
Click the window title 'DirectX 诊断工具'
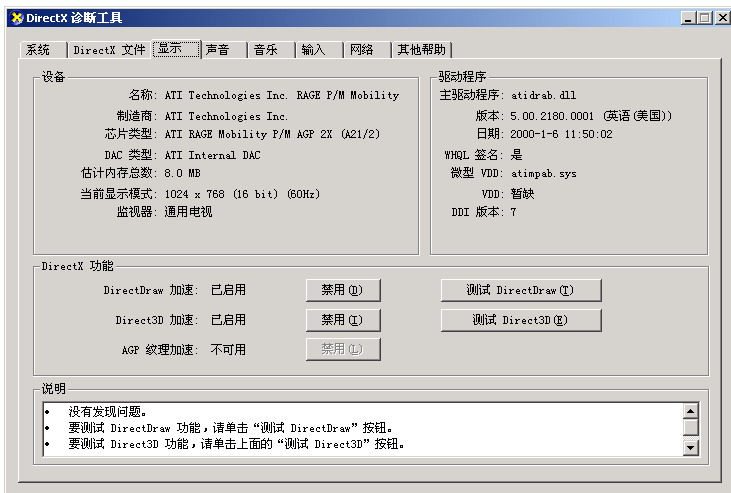click(74, 18)
